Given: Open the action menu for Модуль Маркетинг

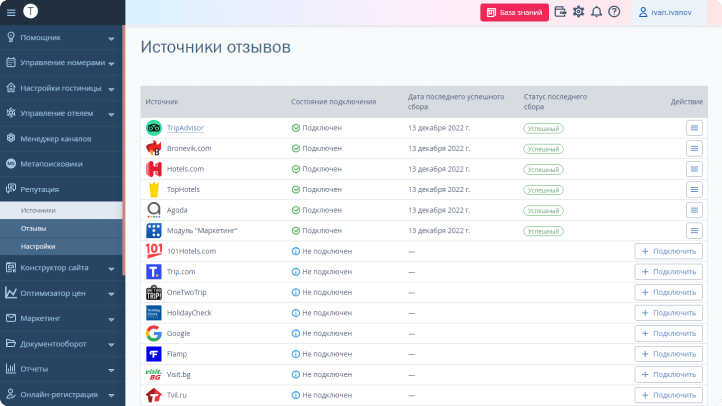Looking at the screenshot, I should 694,231.
